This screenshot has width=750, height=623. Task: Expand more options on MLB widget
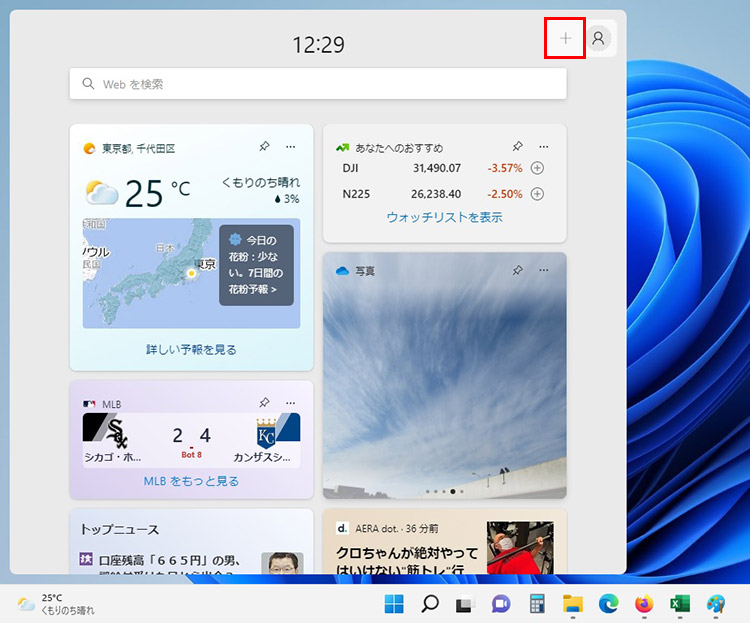click(x=291, y=403)
